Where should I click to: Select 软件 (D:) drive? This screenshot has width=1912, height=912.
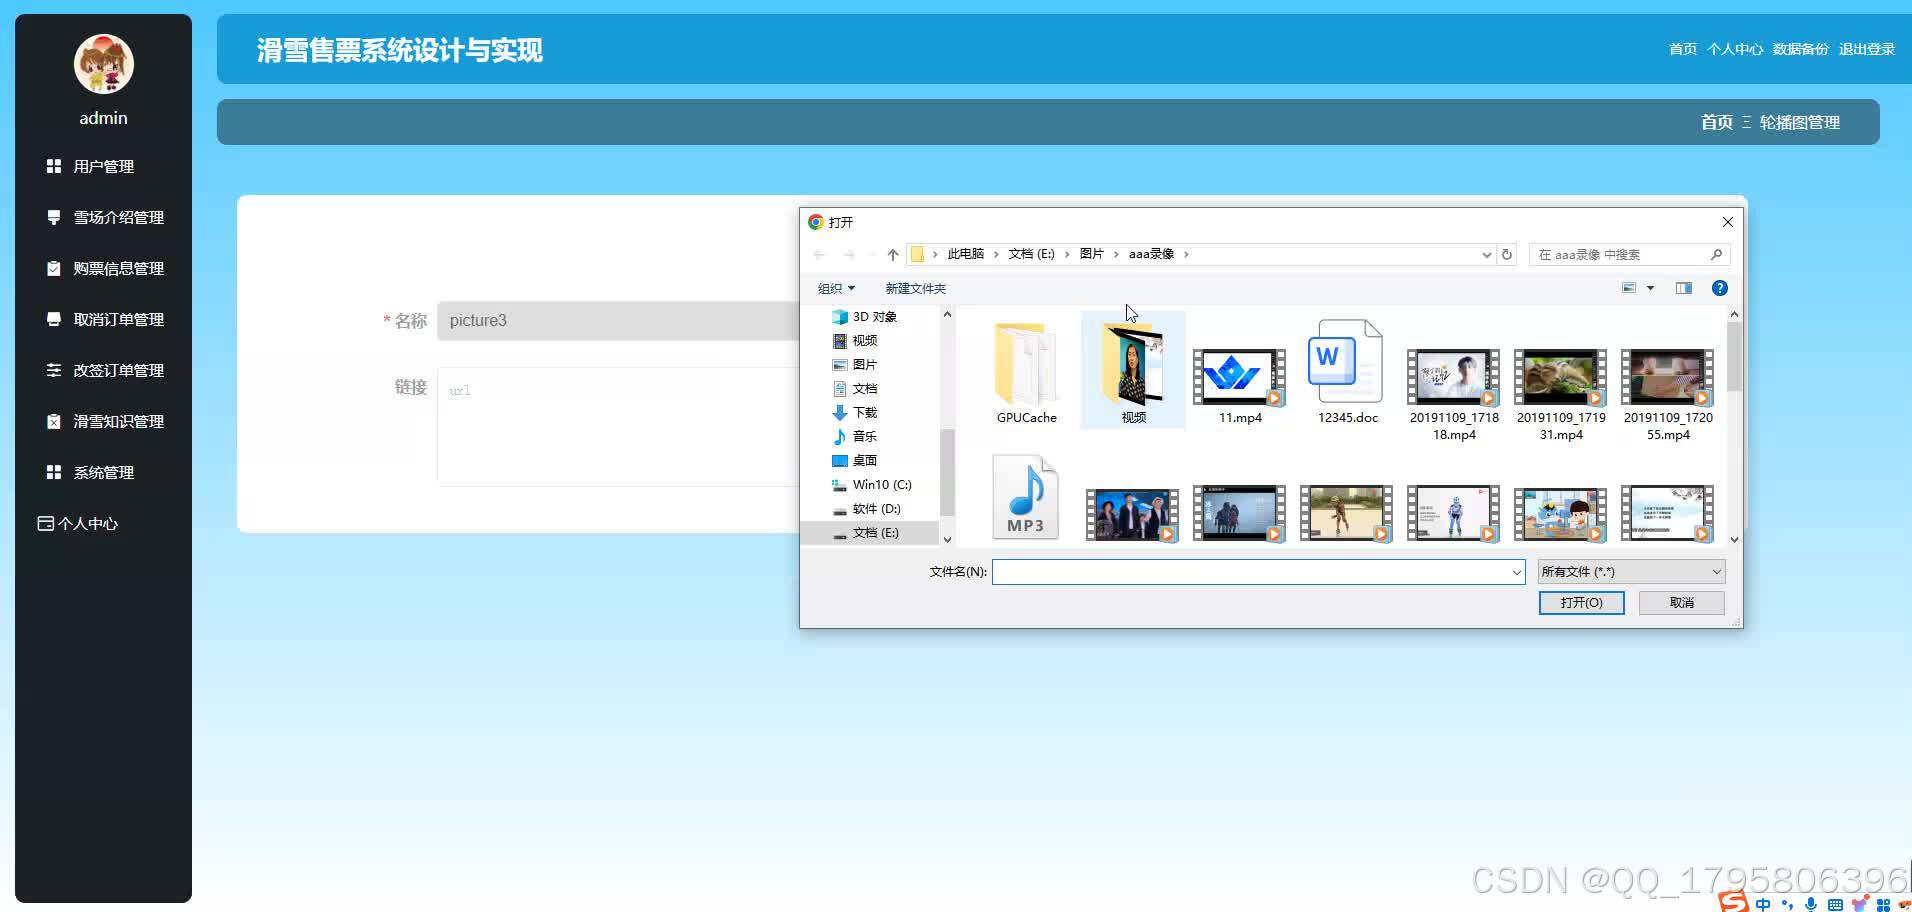coord(867,508)
